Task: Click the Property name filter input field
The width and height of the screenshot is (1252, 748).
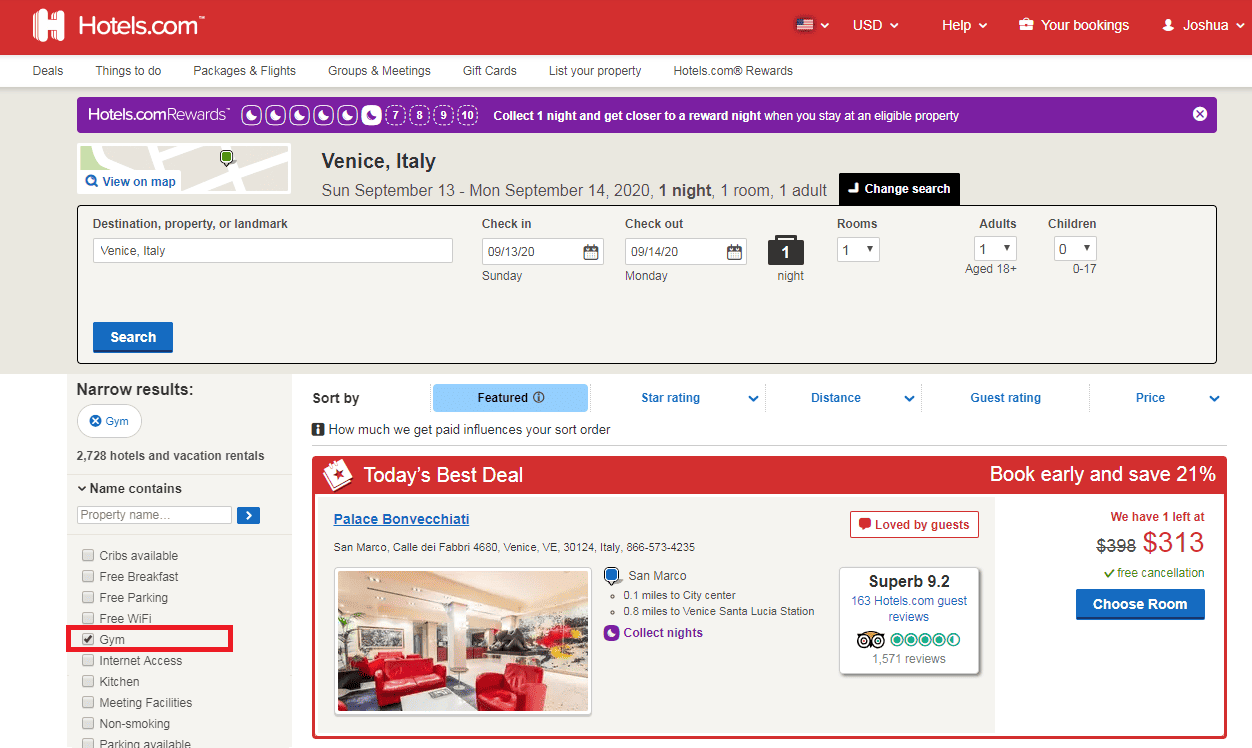Action: point(152,514)
